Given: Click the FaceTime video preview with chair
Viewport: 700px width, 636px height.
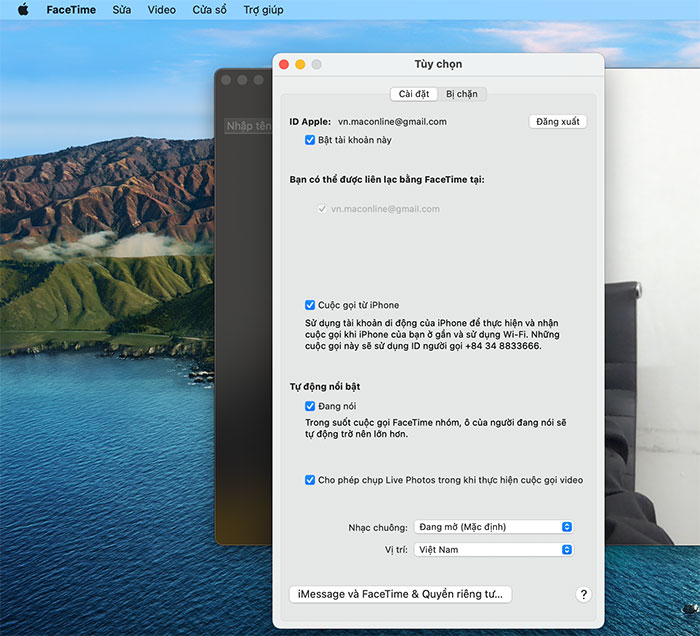Looking at the screenshot, I should [x=652, y=308].
